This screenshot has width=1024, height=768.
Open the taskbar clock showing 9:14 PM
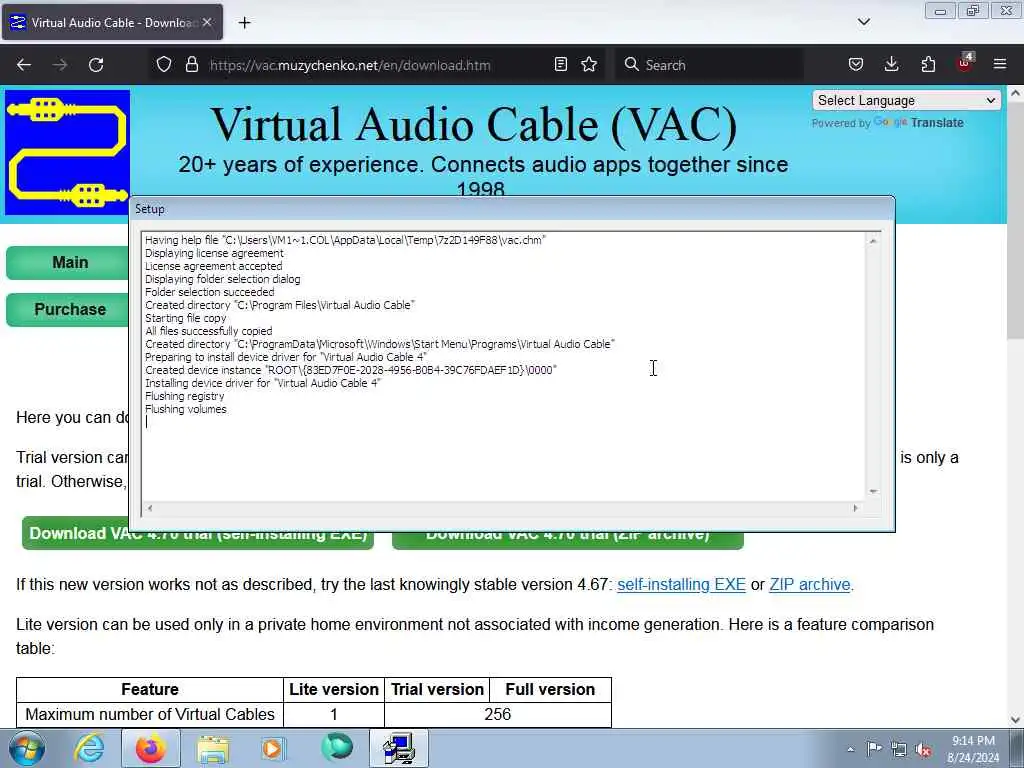point(973,749)
